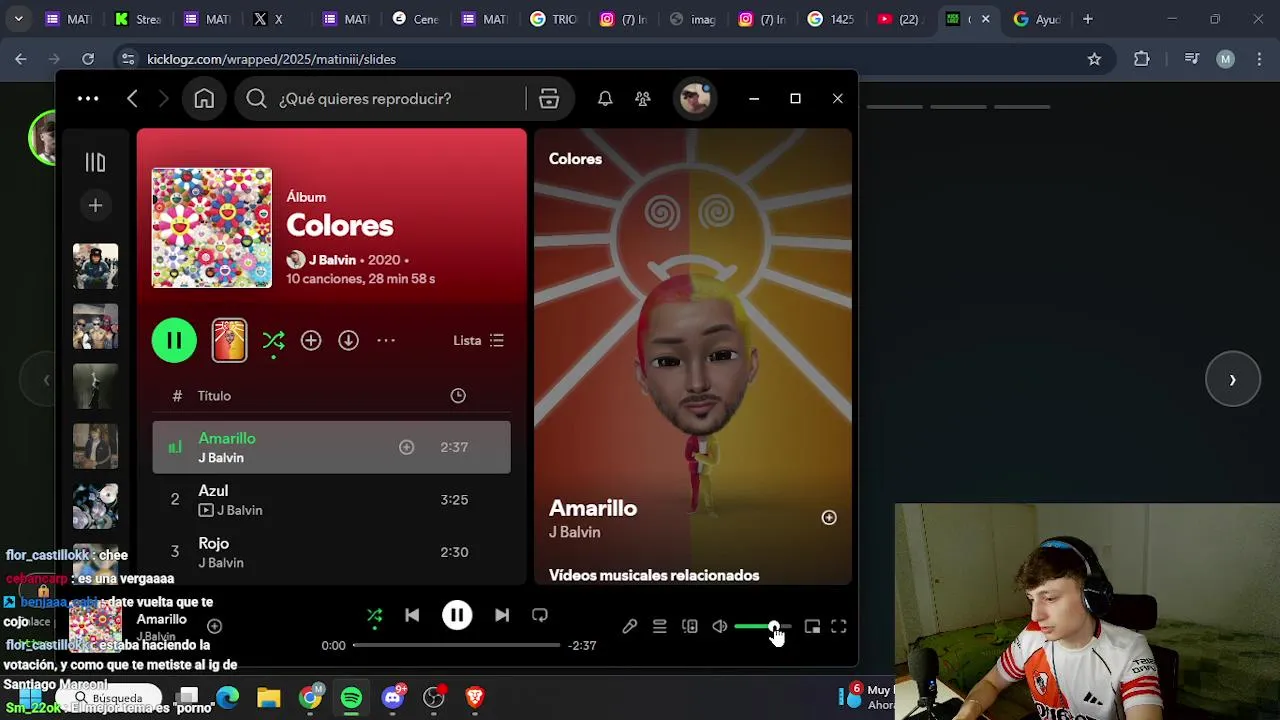Select the Amarillo track row
Image resolution: width=1280 pixels, height=720 pixels.
331,447
